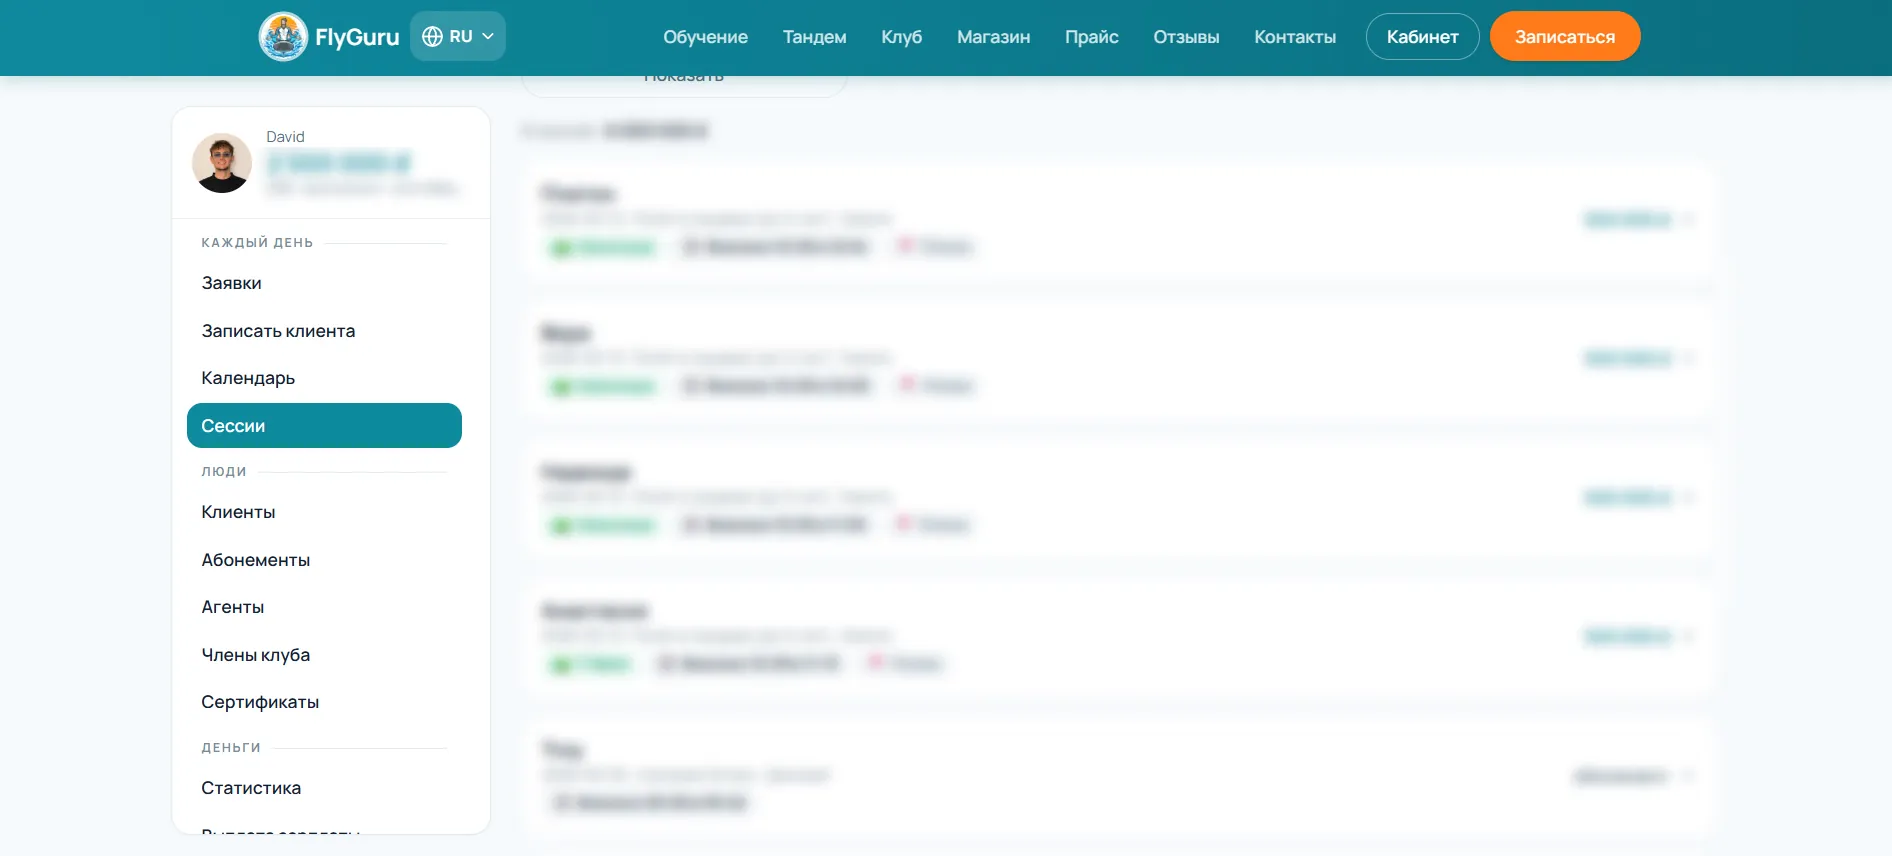Open the Контакты page
The image size is (1892, 856).
(1295, 37)
